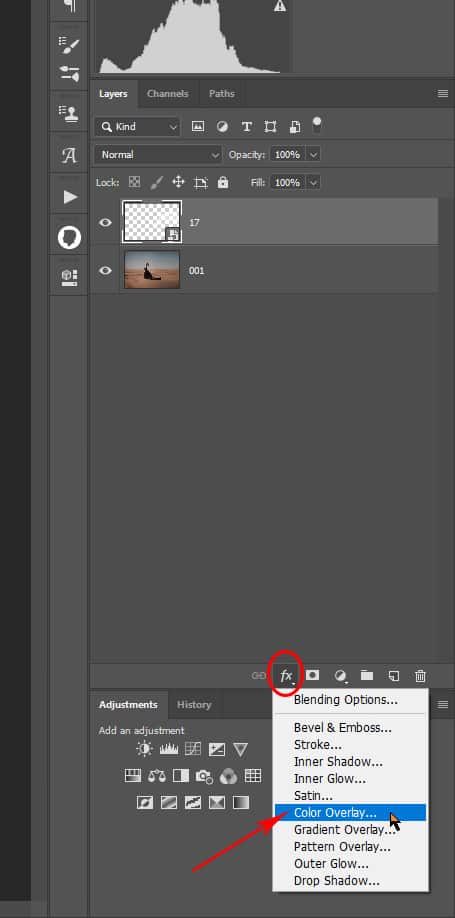Open the Actions panel play icon
The height and width of the screenshot is (918, 455).
70,197
